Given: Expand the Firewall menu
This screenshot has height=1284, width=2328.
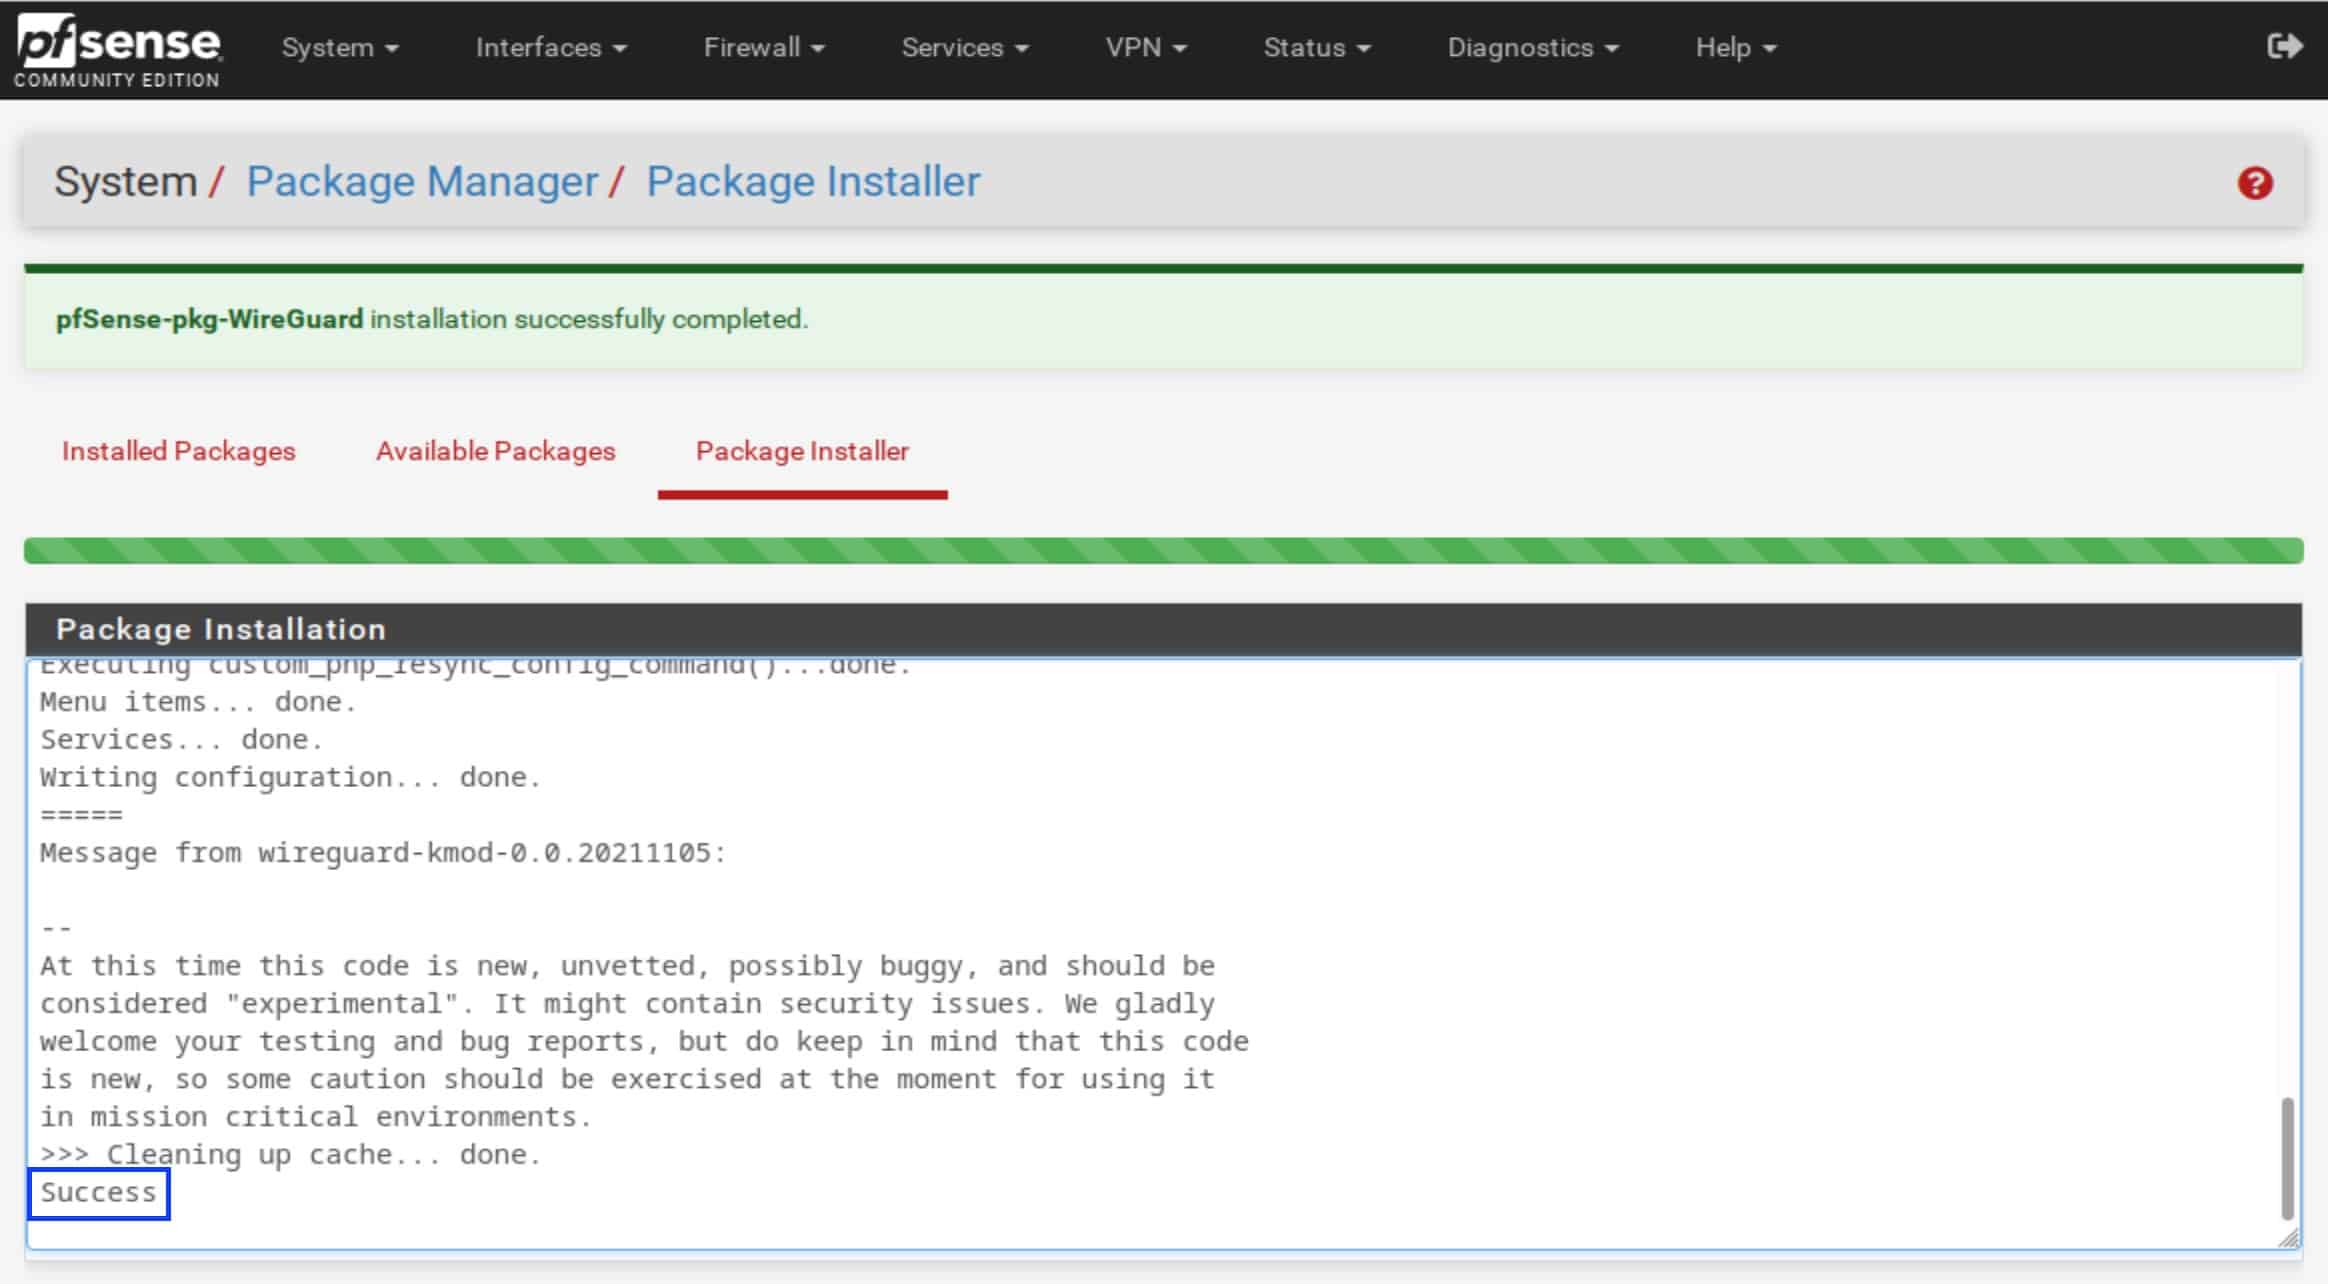Looking at the screenshot, I should pyautogui.click(x=764, y=47).
